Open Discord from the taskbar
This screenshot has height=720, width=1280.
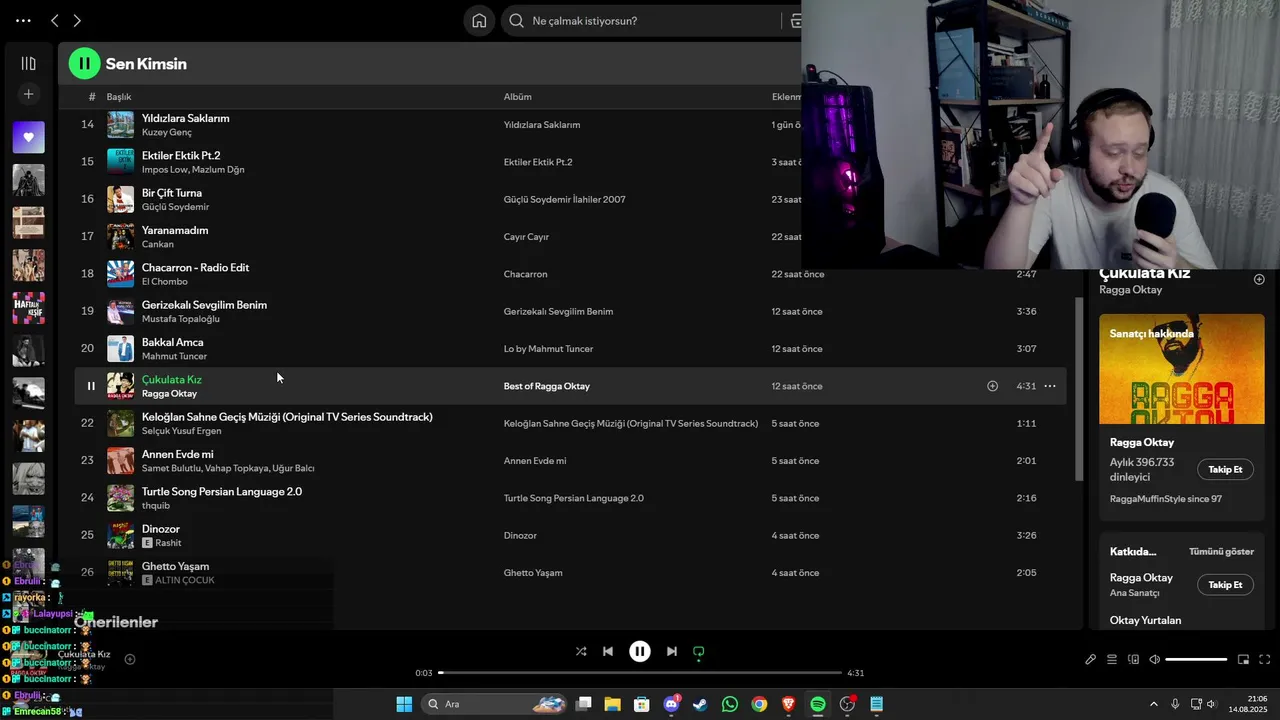point(672,704)
